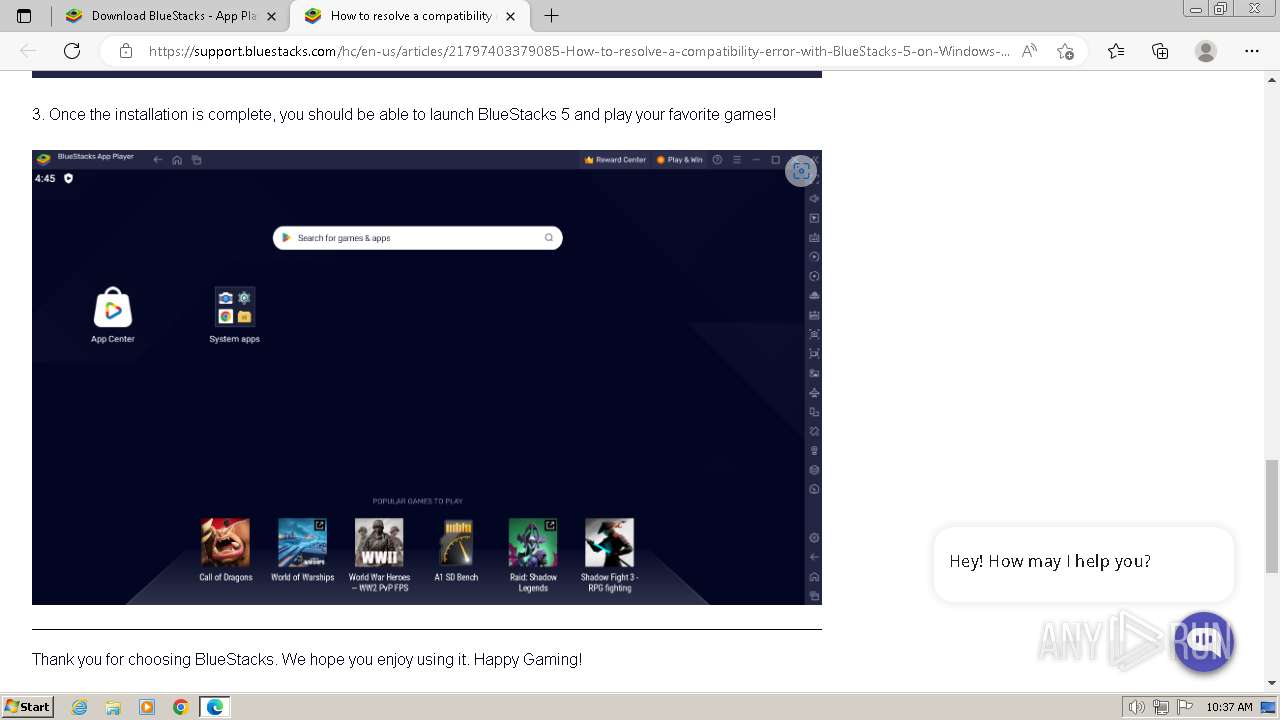Open the volume control in the tray
Screen dimensions: 1280x720
point(1137,707)
